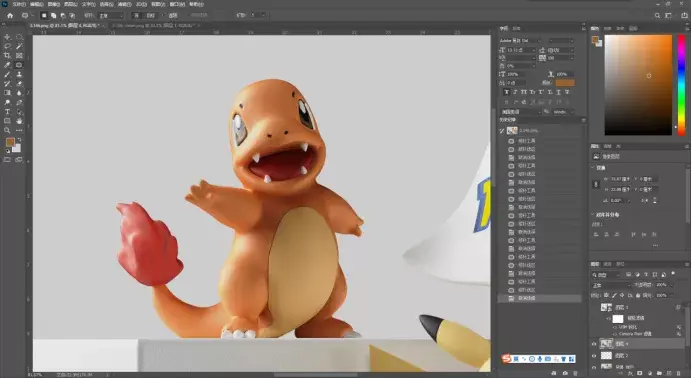Toggle lock all in Layers panel
This screenshot has height=378, width=692.
638,296
